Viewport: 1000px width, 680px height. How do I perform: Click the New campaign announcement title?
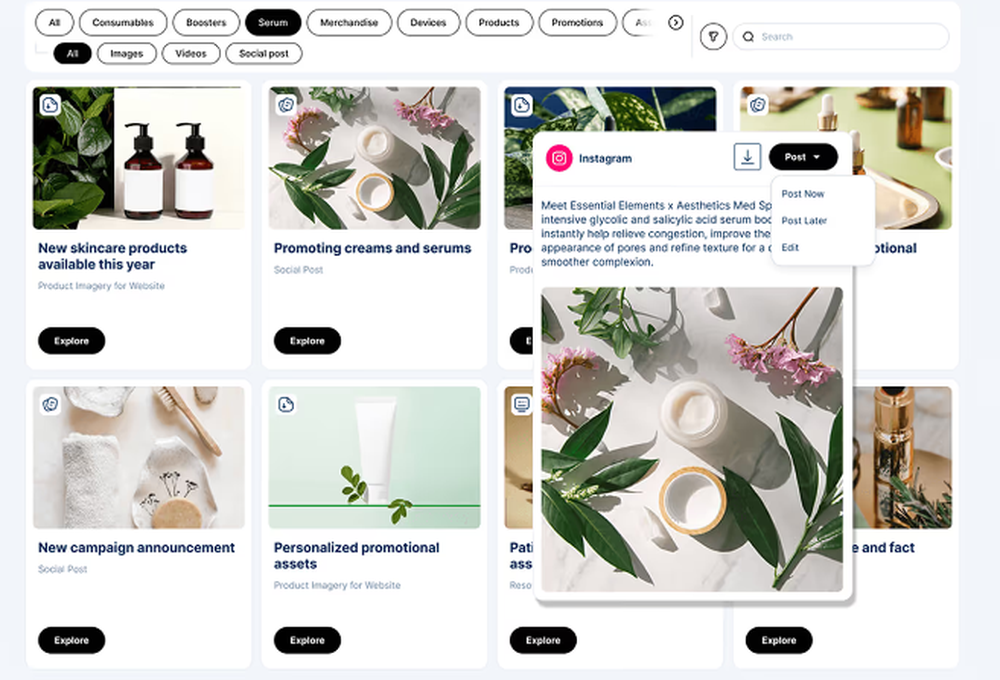click(x=136, y=547)
